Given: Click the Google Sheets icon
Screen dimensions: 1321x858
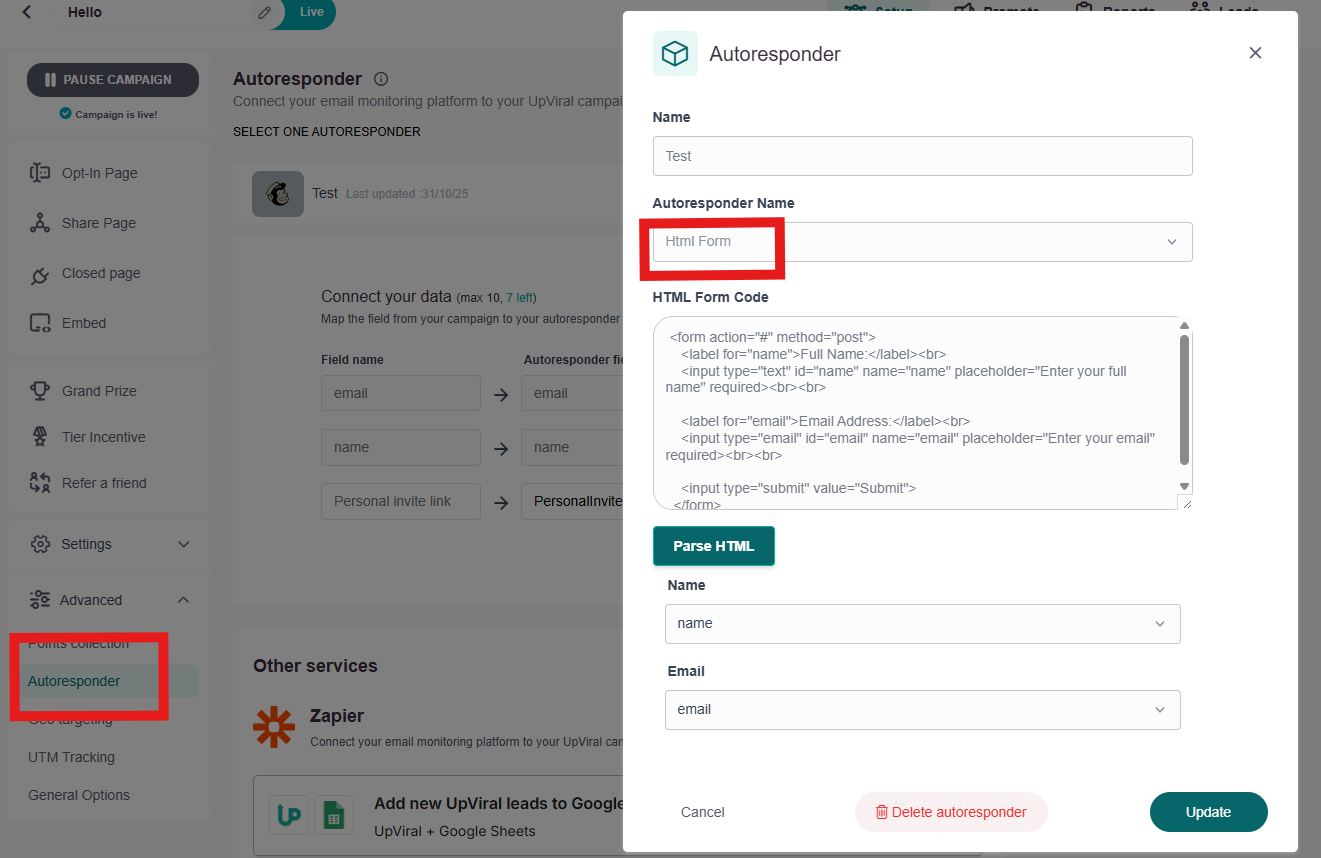Looking at the screenshot, I should [334, 815].
